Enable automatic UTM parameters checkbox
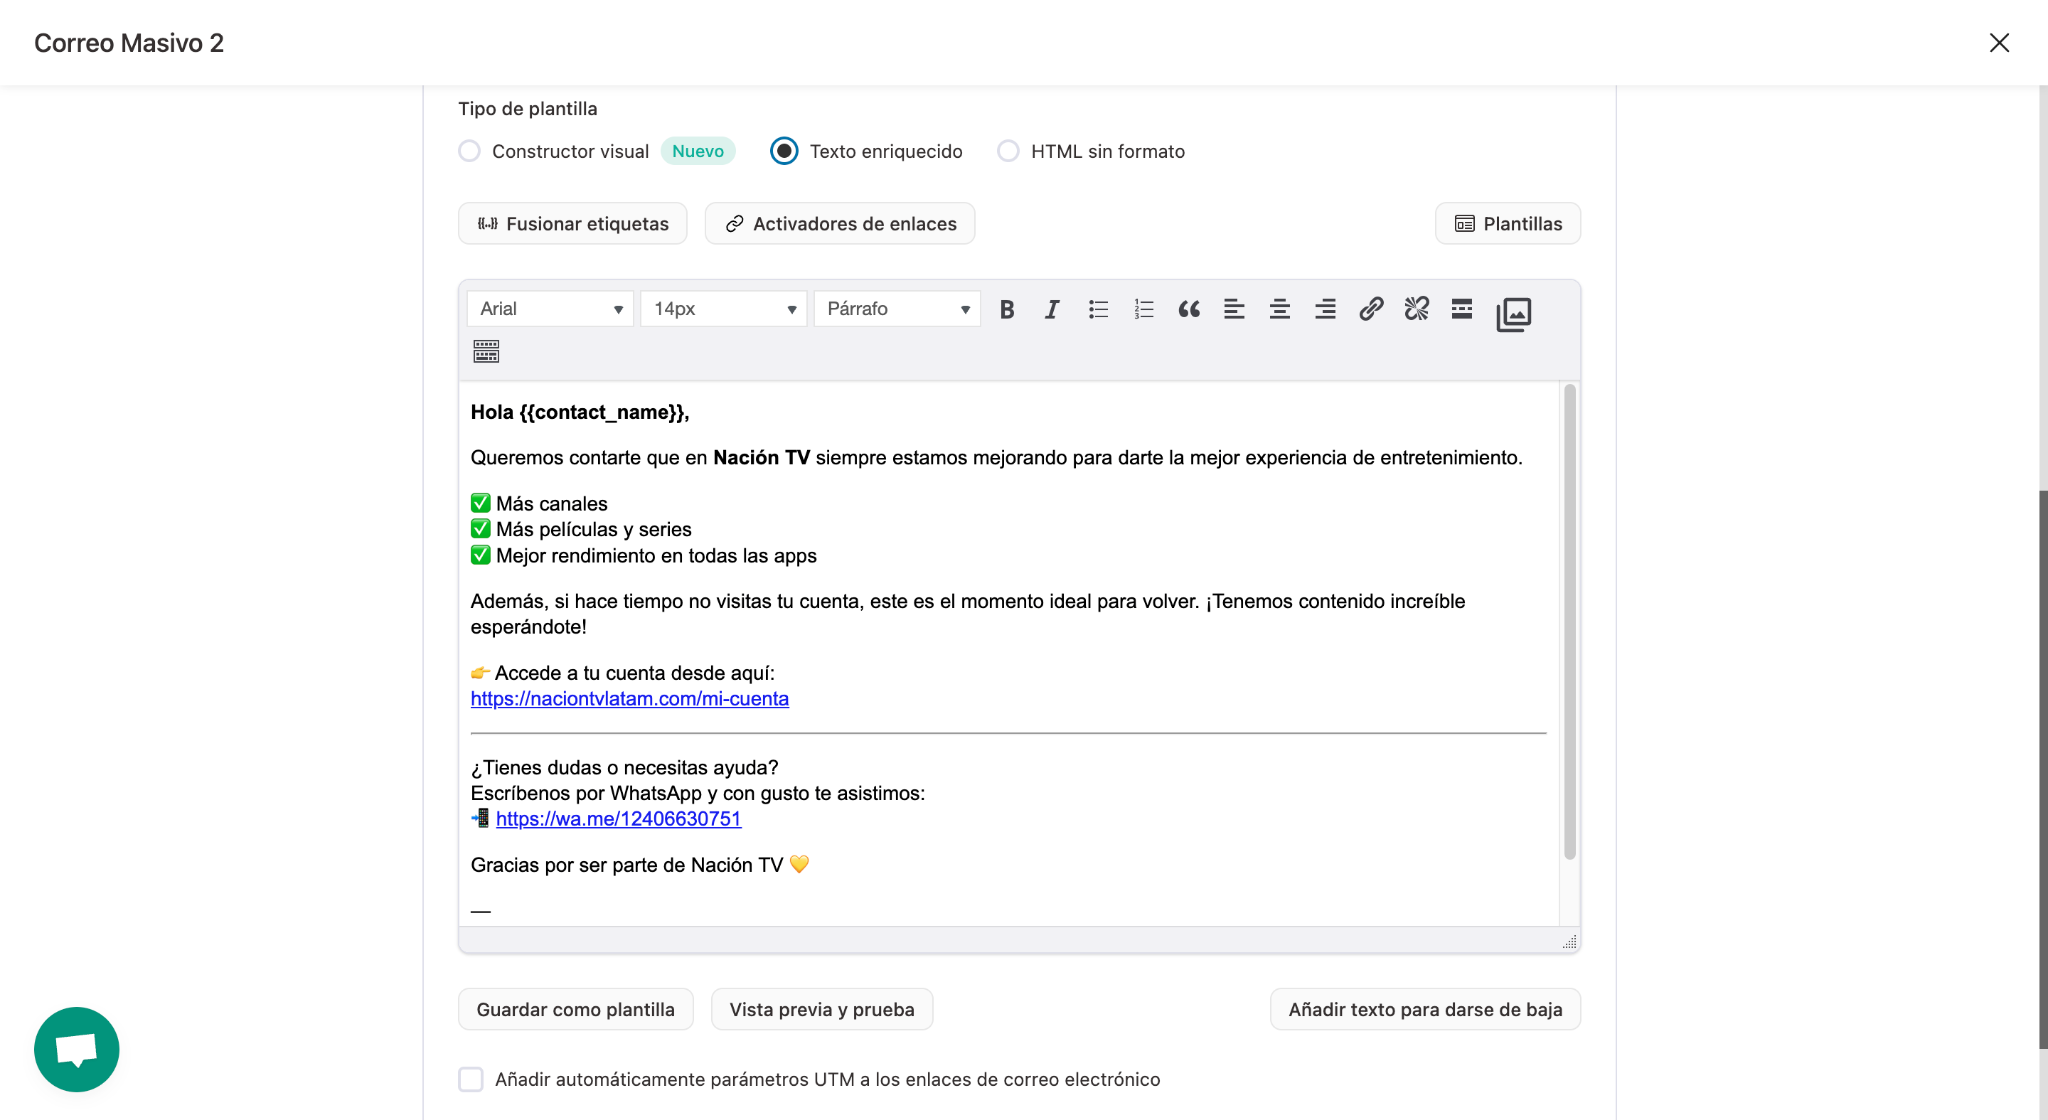Screen dimensions: 2048x1120 [471, 1079]
